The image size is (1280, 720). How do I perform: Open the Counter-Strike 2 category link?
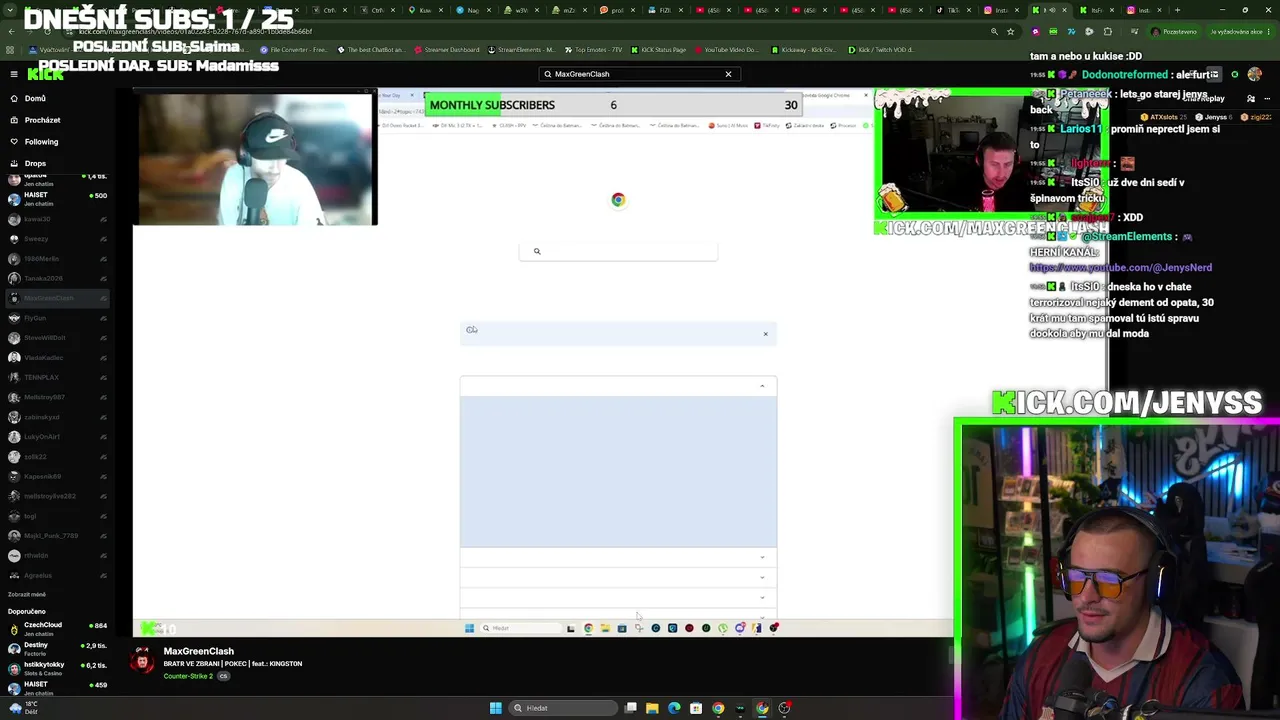click(x=188, y=676)
